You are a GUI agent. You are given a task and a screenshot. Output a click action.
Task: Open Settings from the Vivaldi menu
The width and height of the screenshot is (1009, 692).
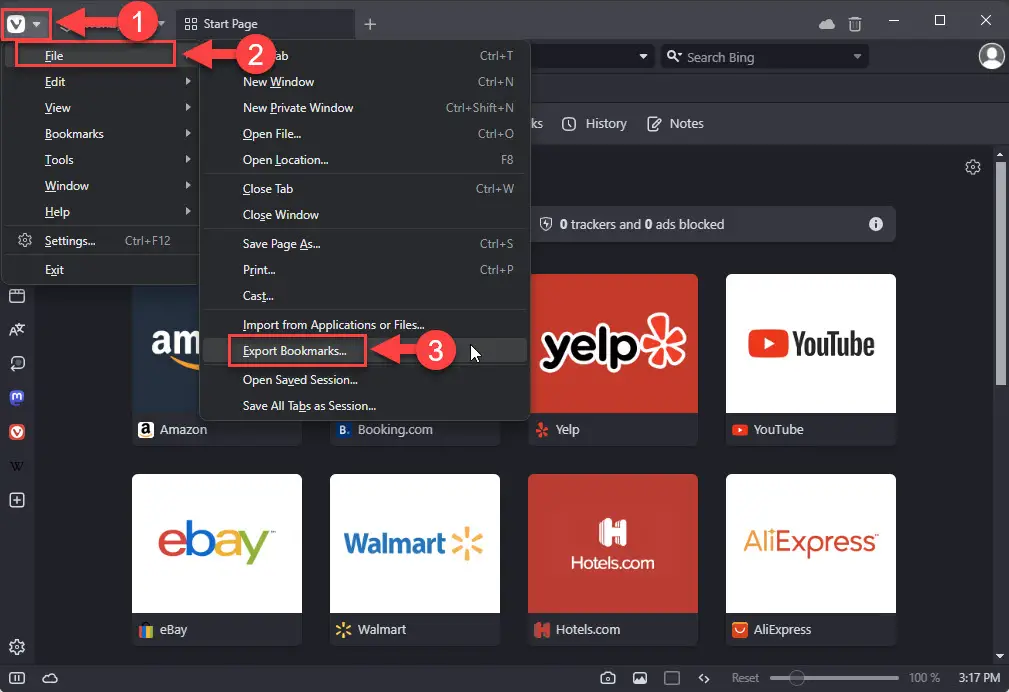(x=100, y=241)
